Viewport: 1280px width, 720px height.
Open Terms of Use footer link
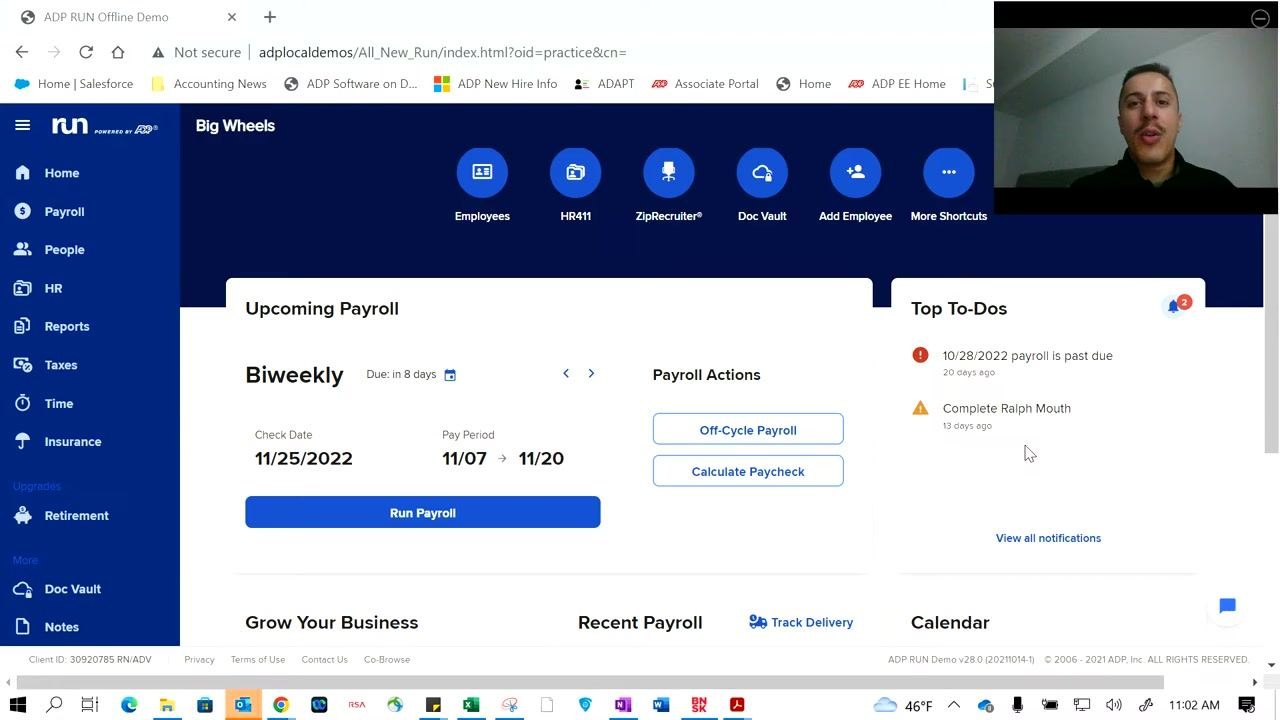[x=258, y=660]
